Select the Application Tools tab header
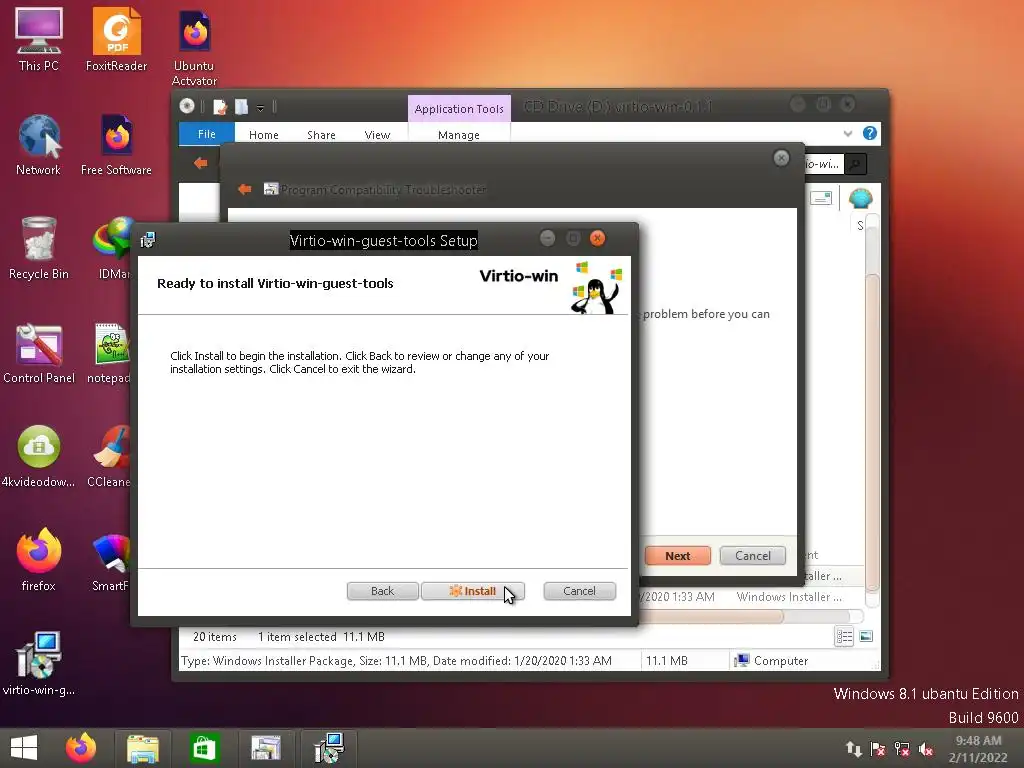1024x768 pixels. [459, 108]
